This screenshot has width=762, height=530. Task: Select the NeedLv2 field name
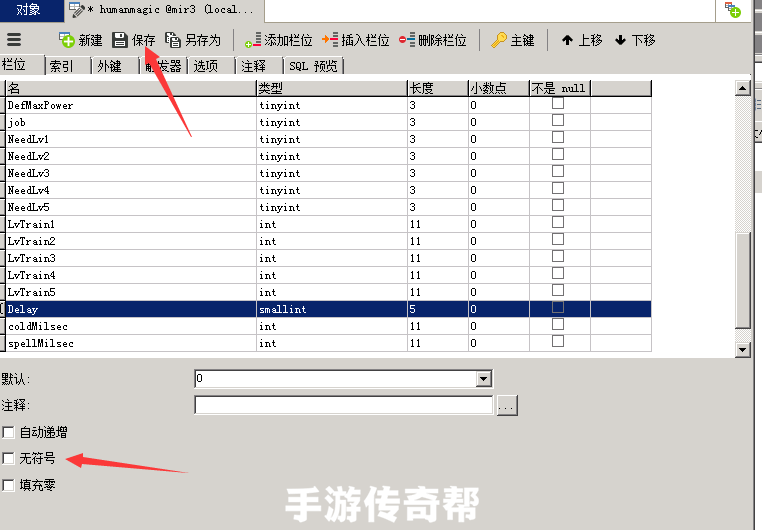(29, 156)
